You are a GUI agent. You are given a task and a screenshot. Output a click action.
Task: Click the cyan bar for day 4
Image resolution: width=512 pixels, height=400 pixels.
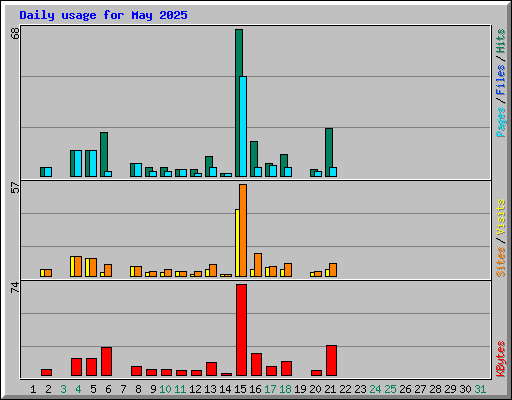coord(78,163)
